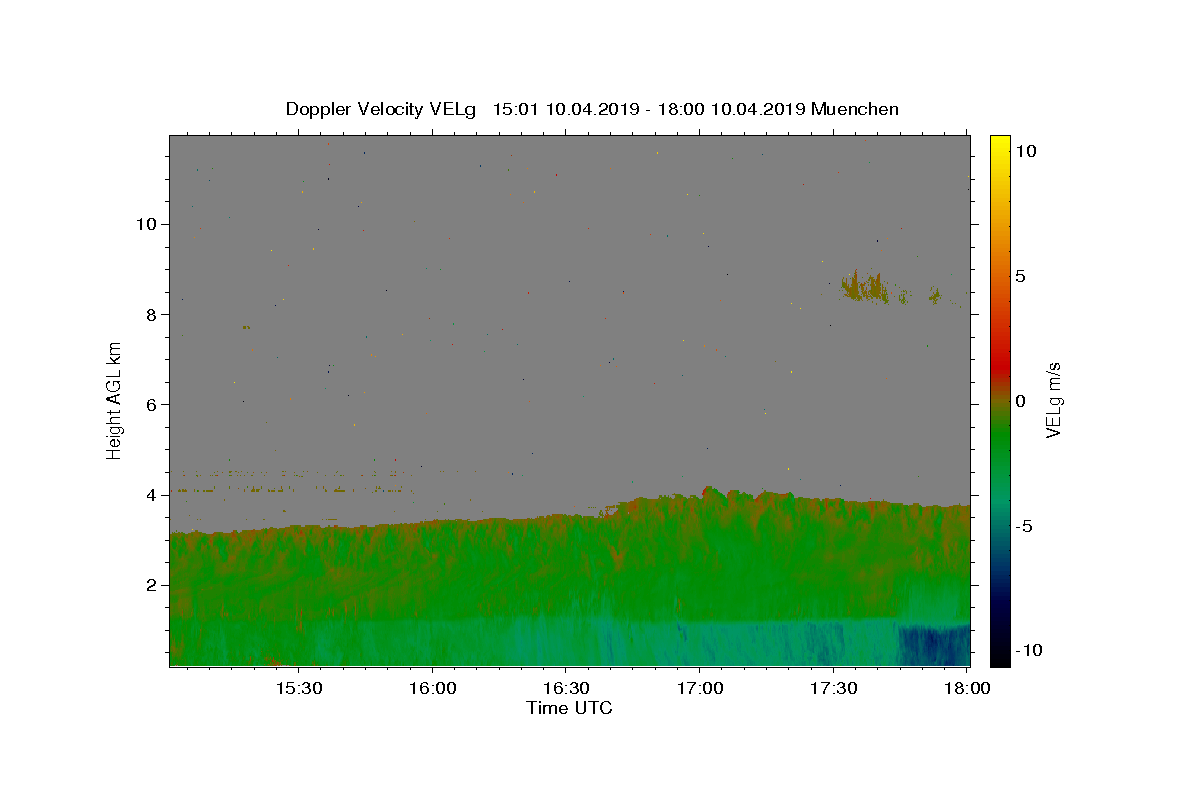
Task: Click the 'Time UTC' axis label
Action: pyautogui.click(x=569, y=708)
